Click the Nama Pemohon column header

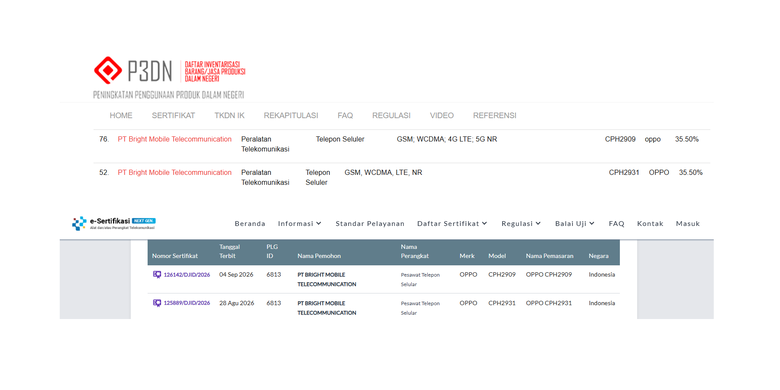pos(319,256)
